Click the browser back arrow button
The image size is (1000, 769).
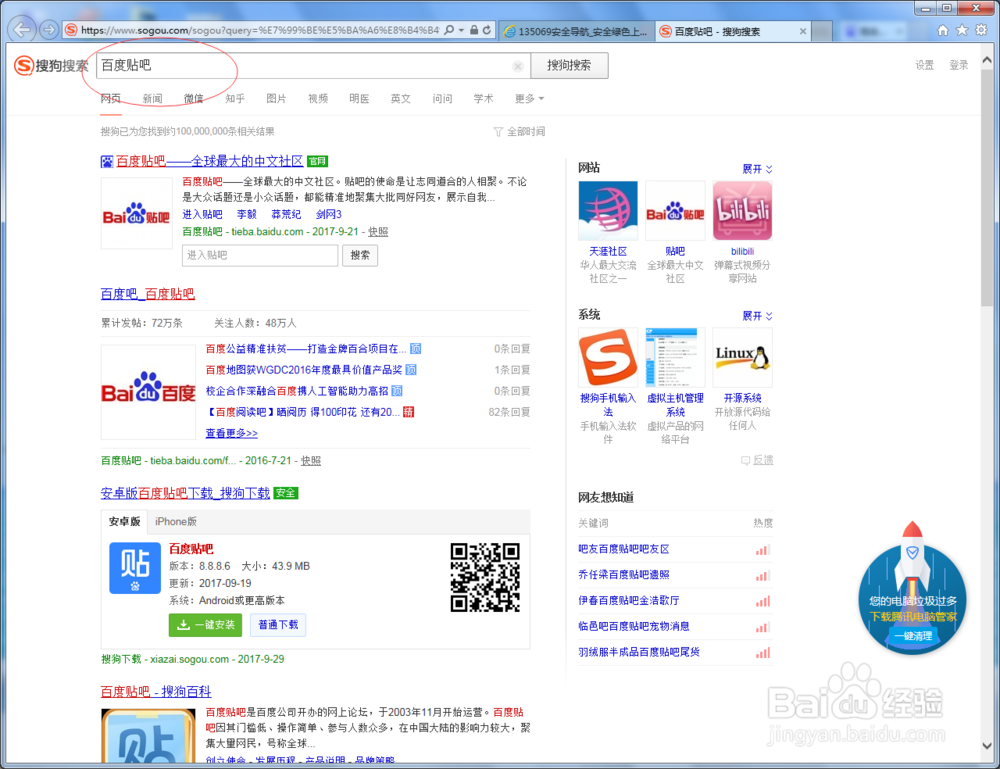[22, 29]
